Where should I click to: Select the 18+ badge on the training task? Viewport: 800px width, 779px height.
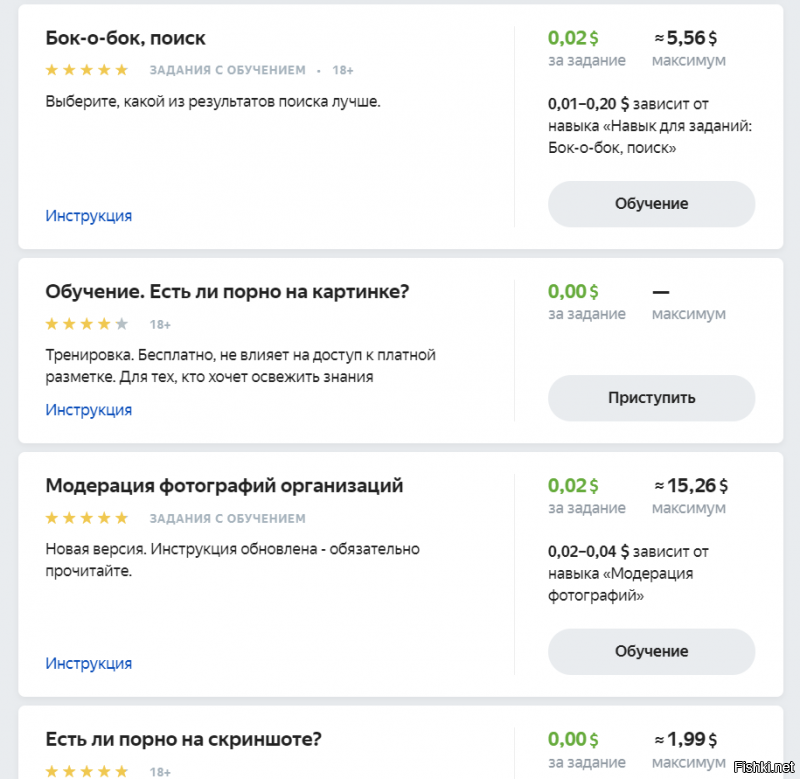point(160,324)
